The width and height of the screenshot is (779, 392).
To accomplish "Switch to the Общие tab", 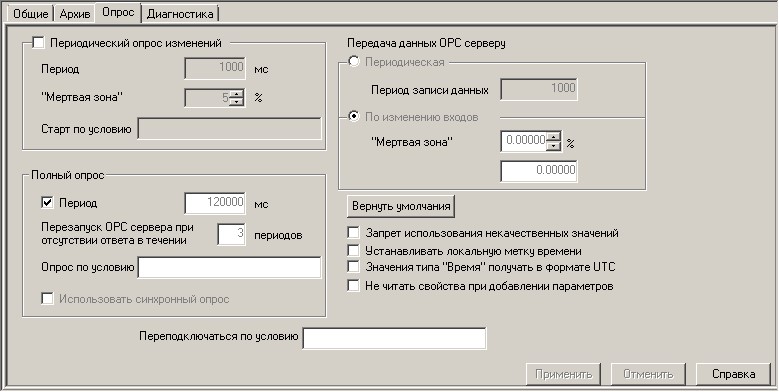I will coord(31,14).
